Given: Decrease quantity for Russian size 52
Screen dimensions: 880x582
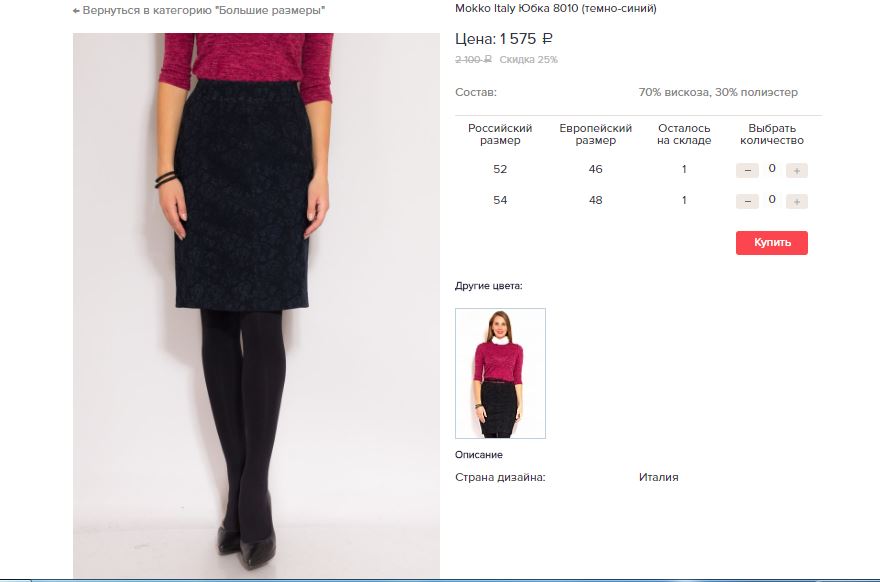Looking at the screenshot, I should click(747, 170).
